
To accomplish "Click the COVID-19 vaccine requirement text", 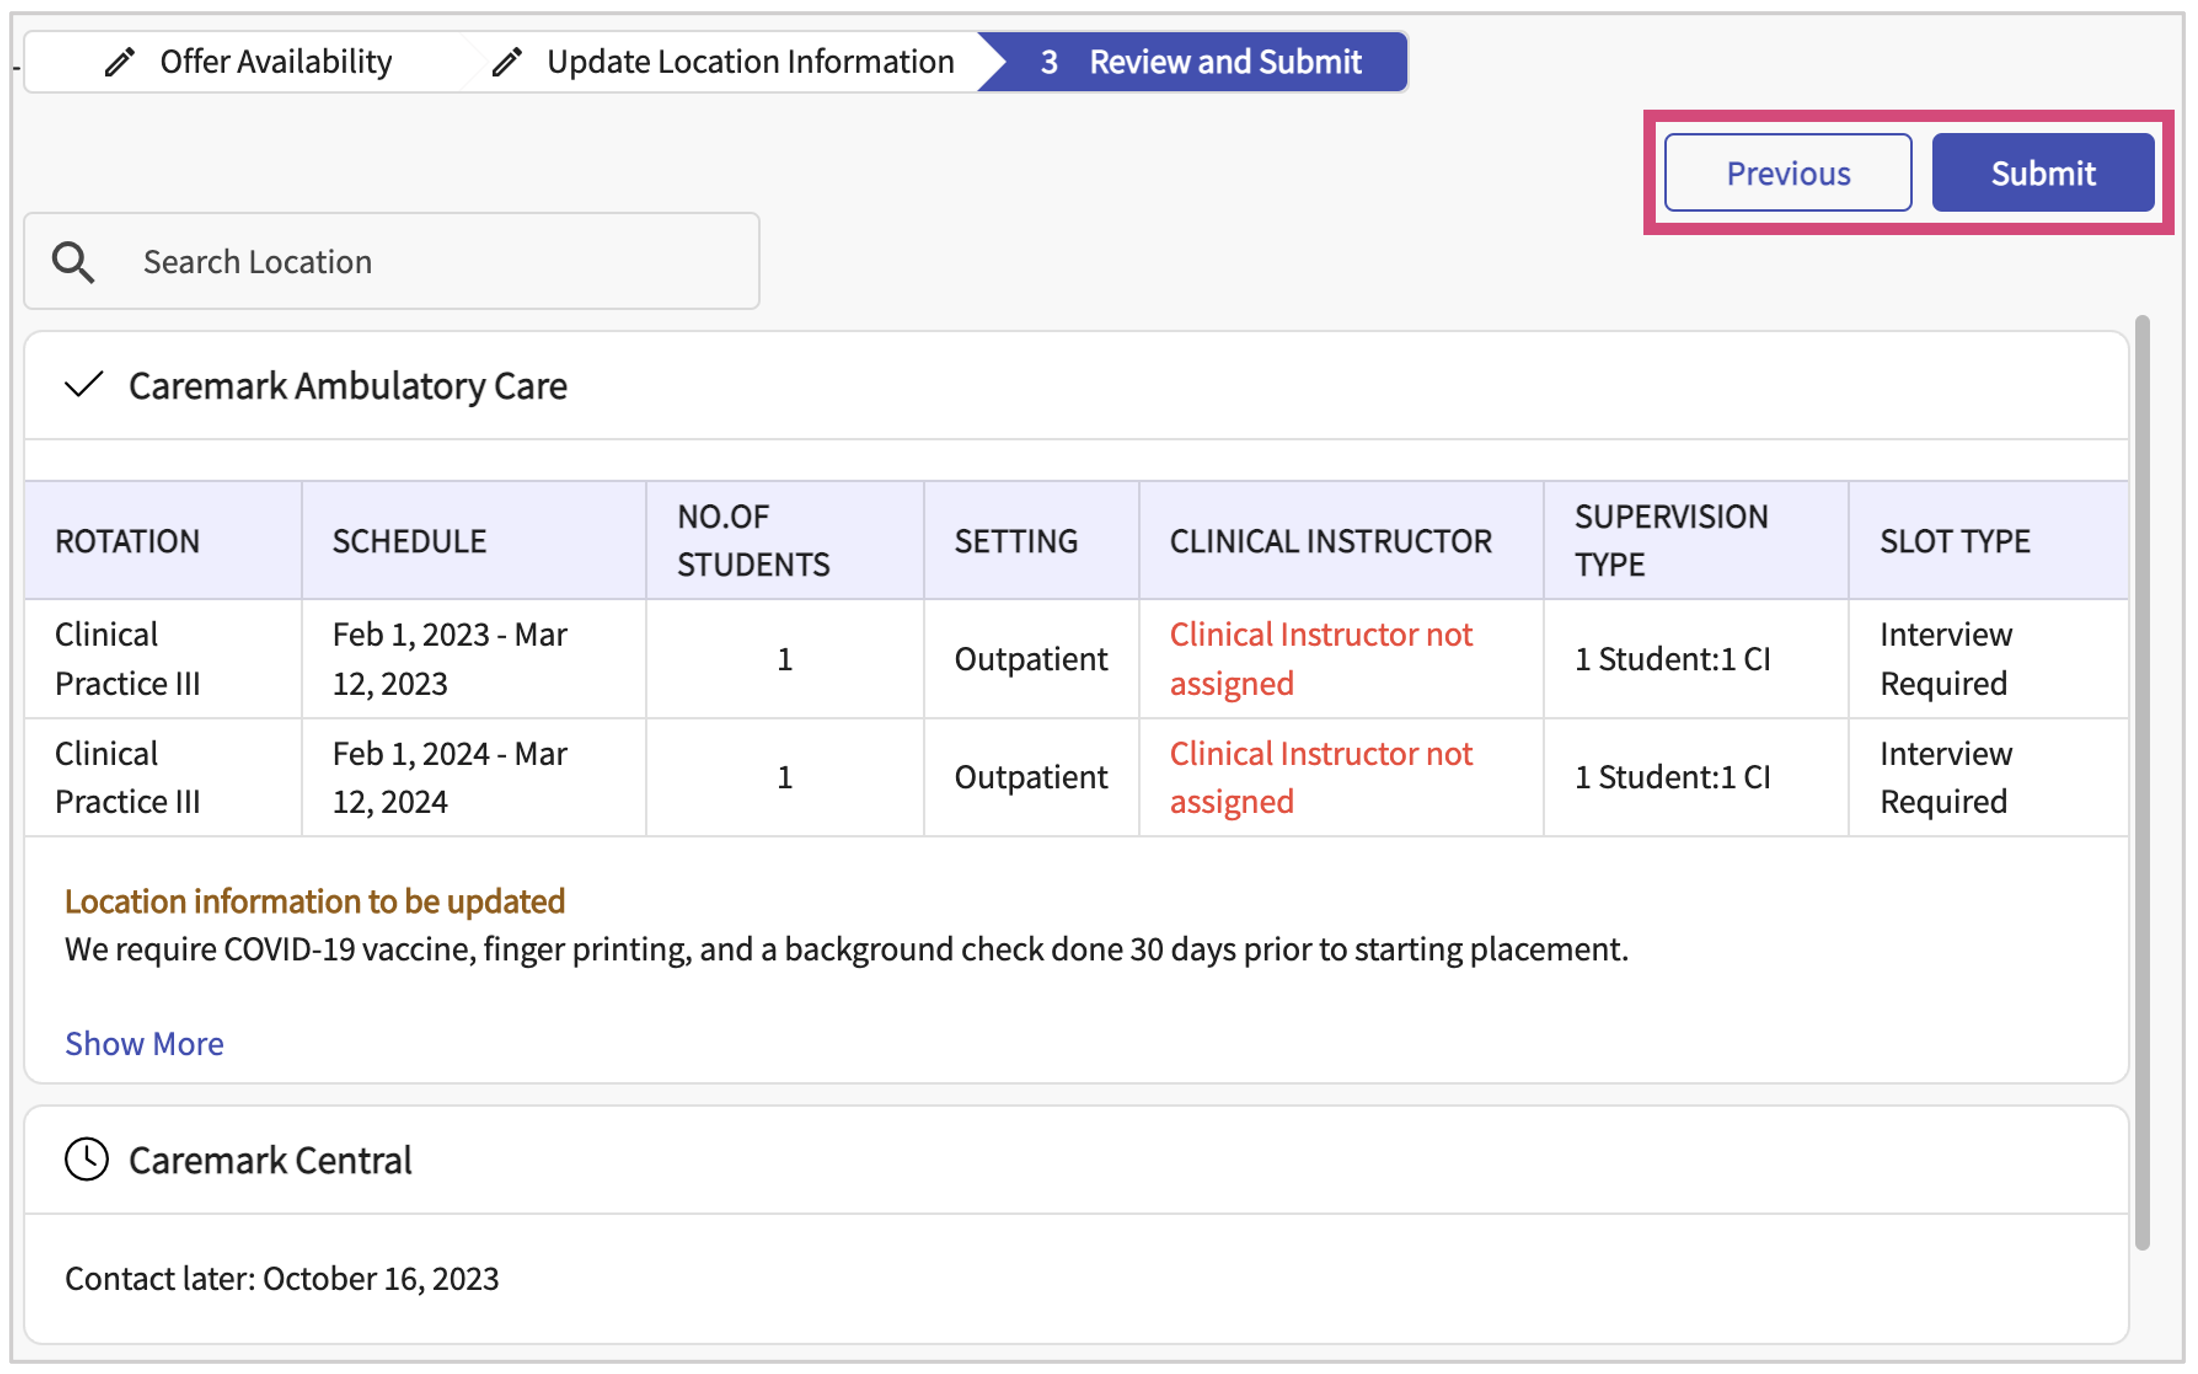I will tap(846, 949).
